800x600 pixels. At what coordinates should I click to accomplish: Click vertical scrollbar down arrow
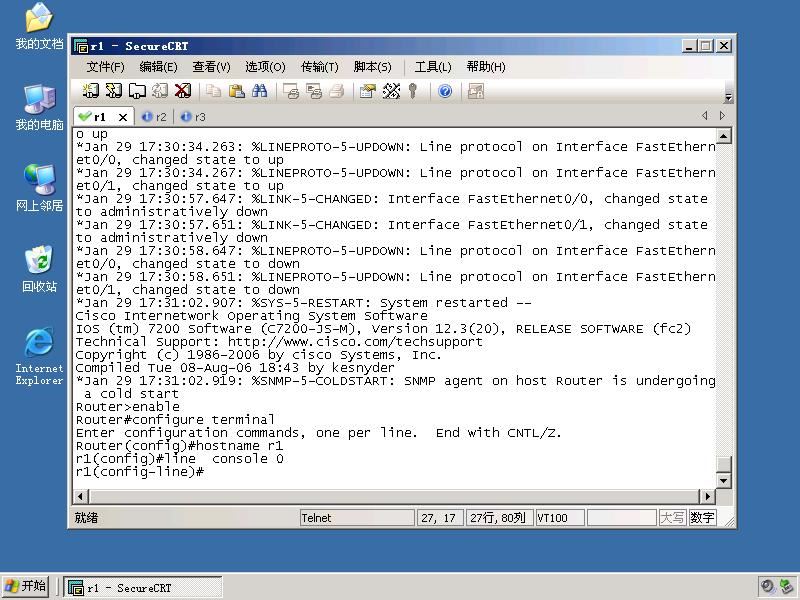click(x=724, y=481)
